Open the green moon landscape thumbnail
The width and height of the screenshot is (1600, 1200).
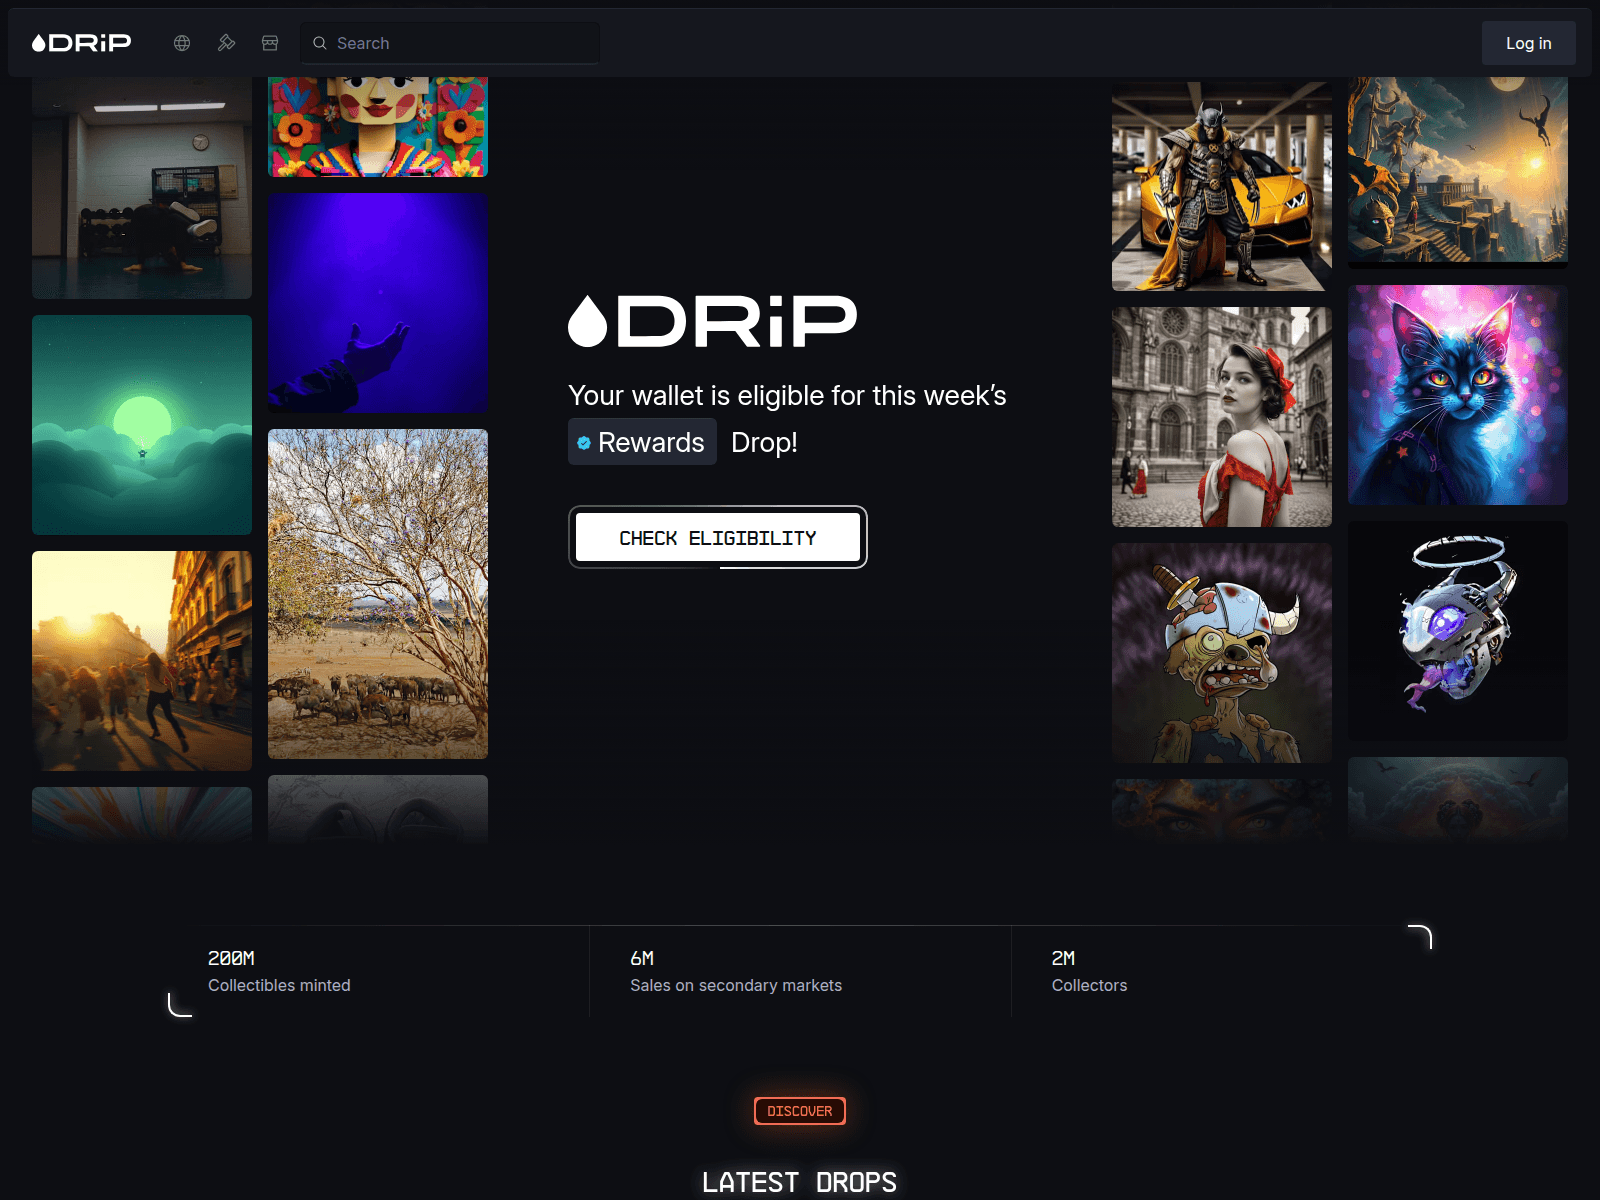142,425
